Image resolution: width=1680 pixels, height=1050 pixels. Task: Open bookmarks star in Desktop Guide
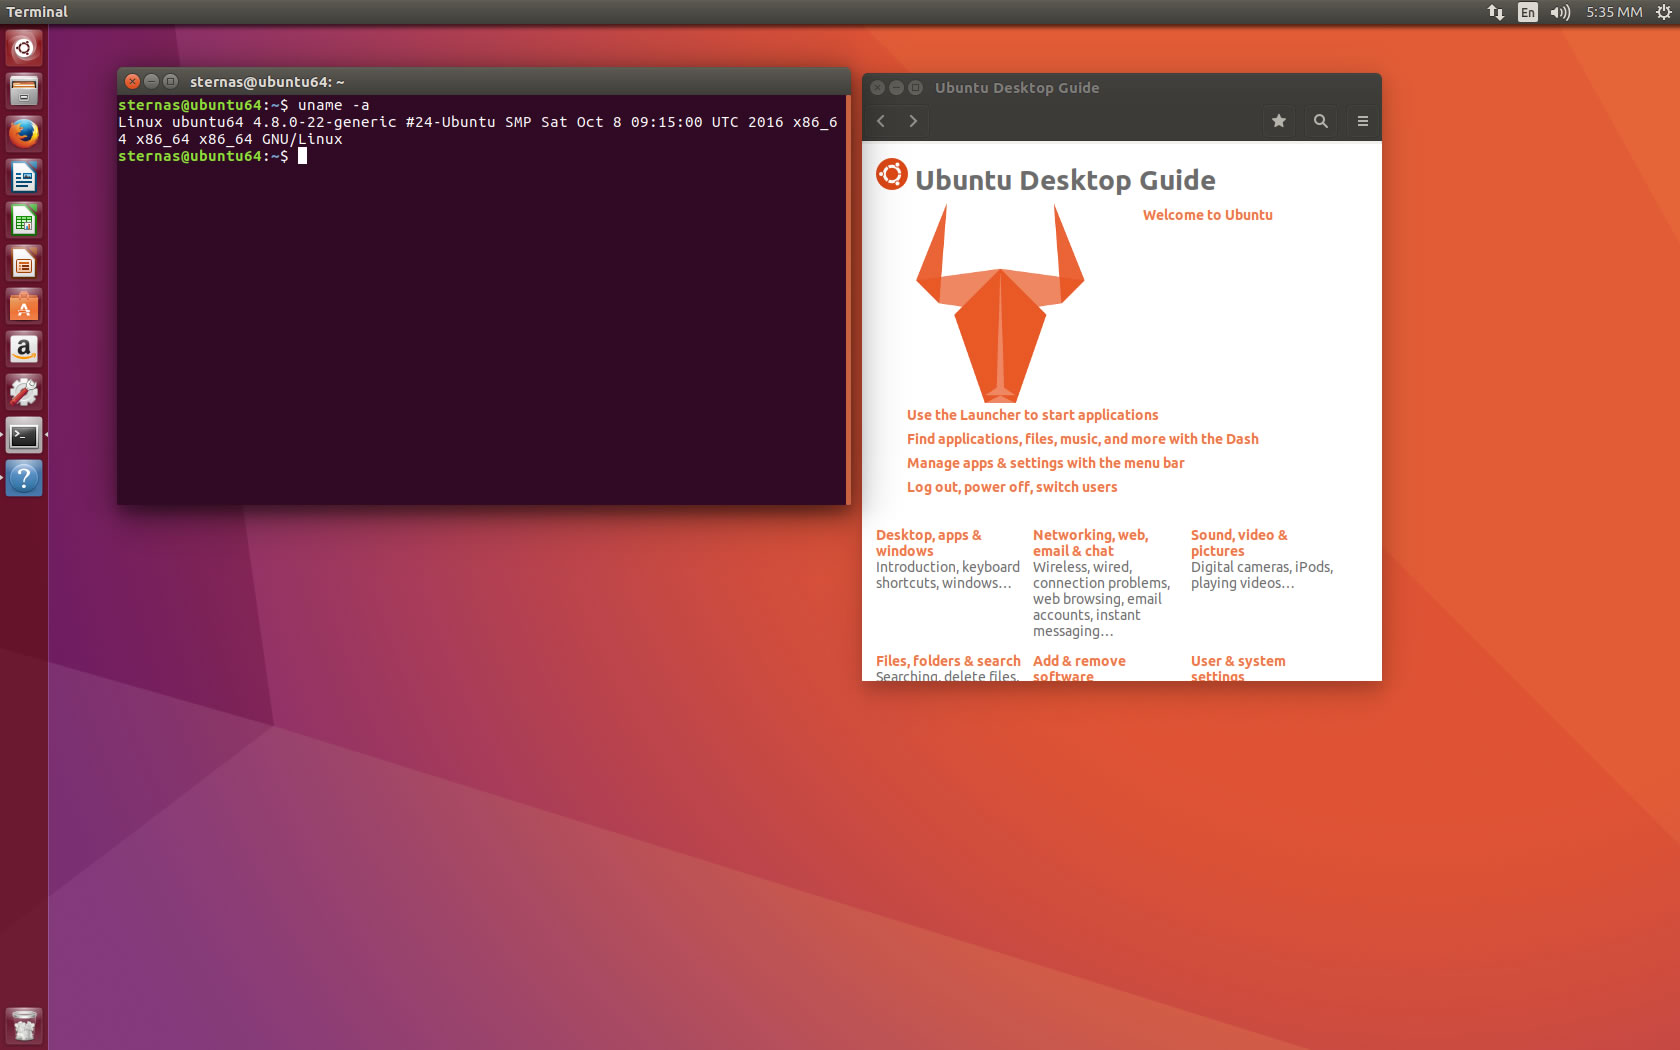point(1279,121)
